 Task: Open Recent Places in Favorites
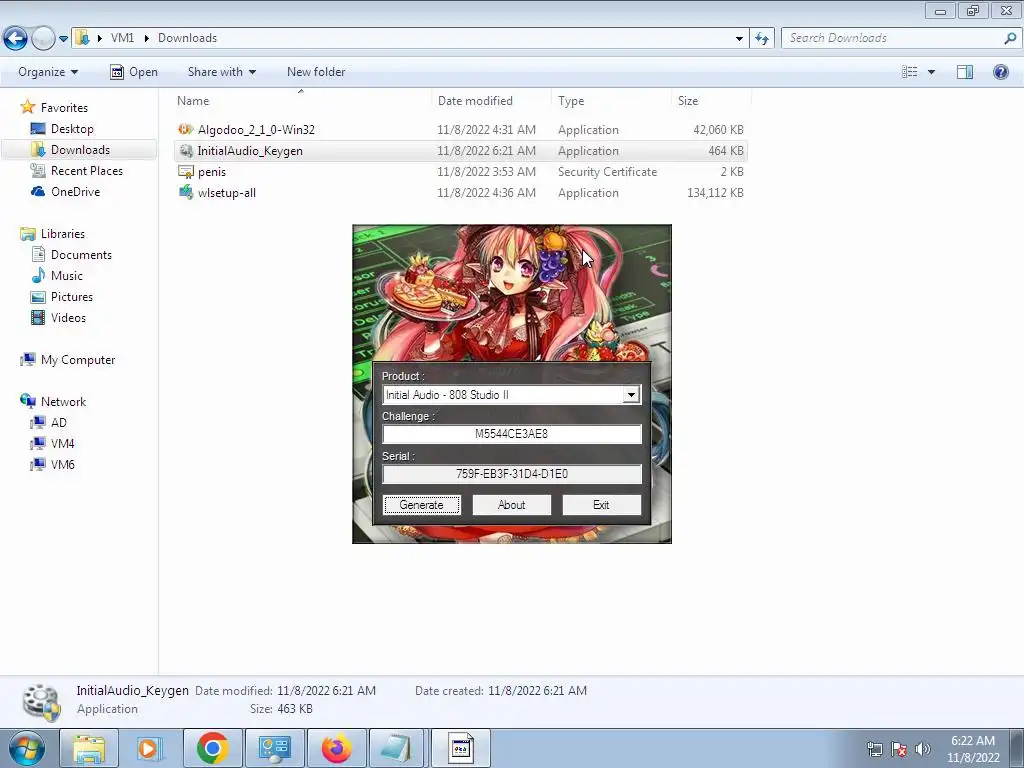(x=87, y=170)
